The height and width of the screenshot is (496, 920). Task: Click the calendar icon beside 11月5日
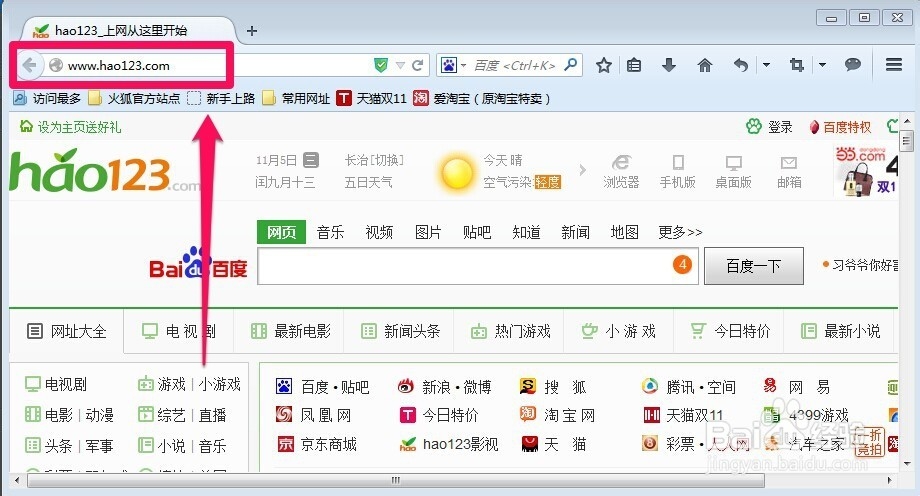(x=311, y=160)
